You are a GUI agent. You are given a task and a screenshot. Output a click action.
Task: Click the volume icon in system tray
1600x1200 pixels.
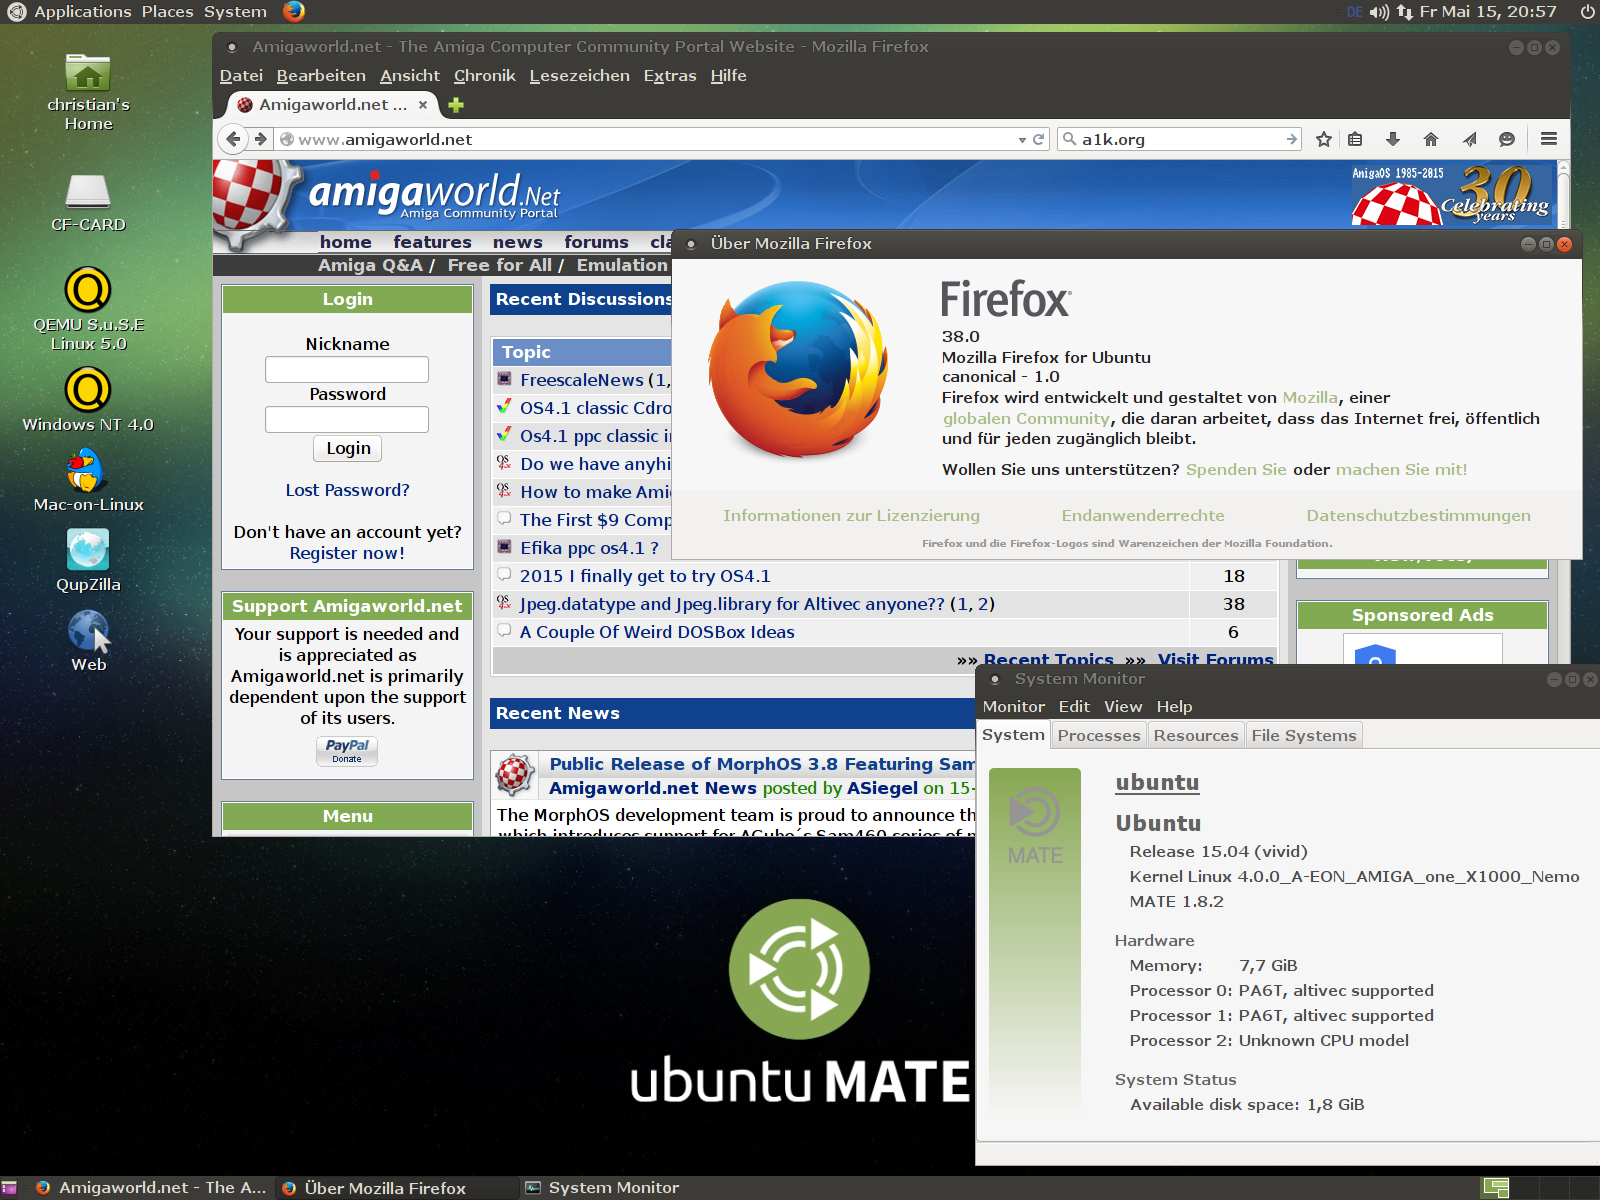pos(1379,12)
